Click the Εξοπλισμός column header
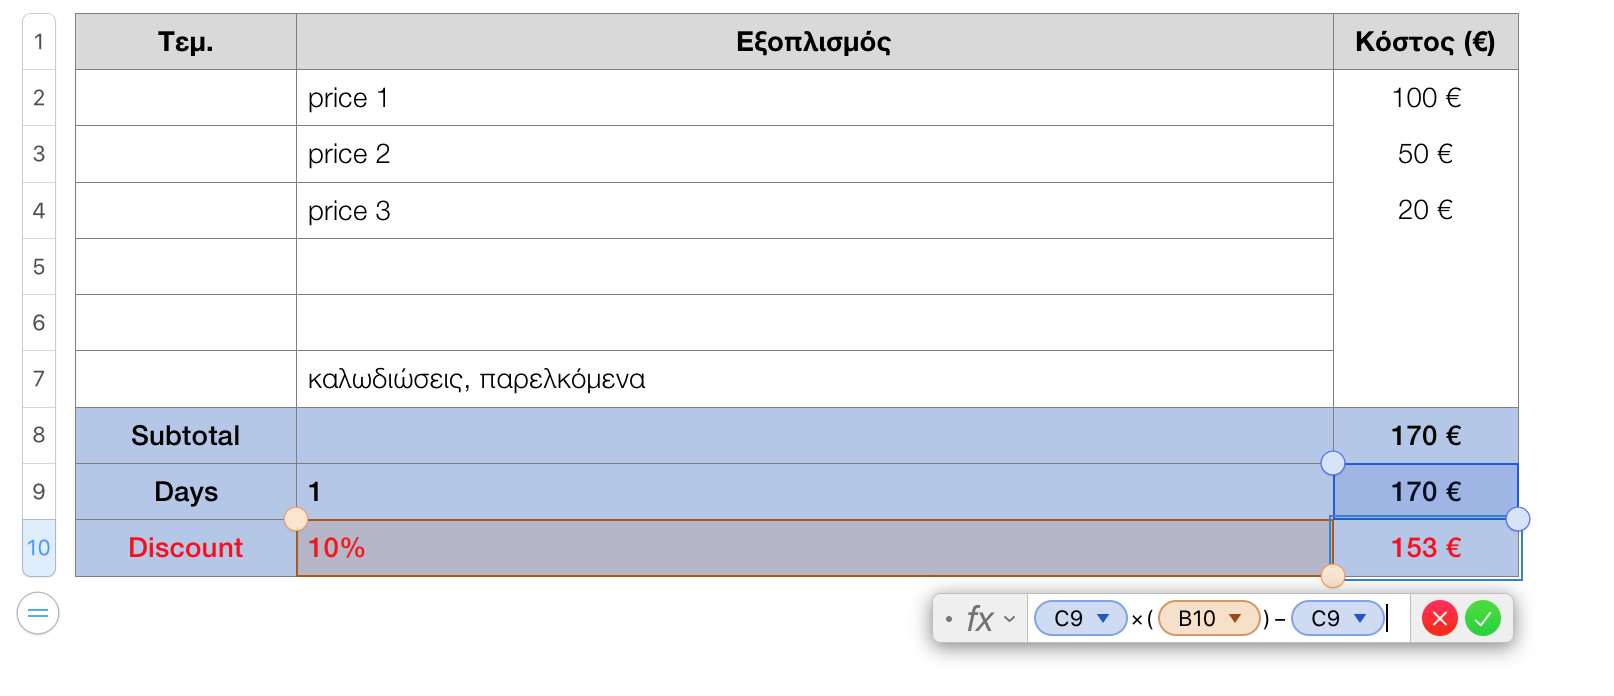This screenshot has width=1614, height=696. click(815, 42)
